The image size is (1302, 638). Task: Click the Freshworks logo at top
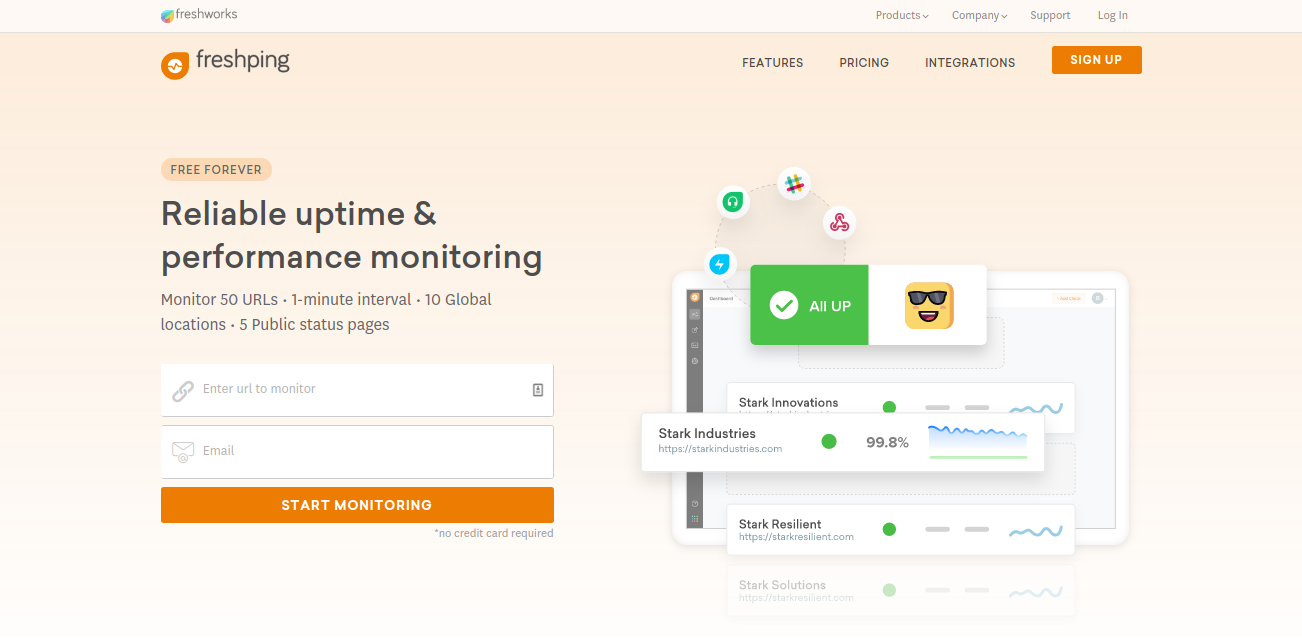199,15
